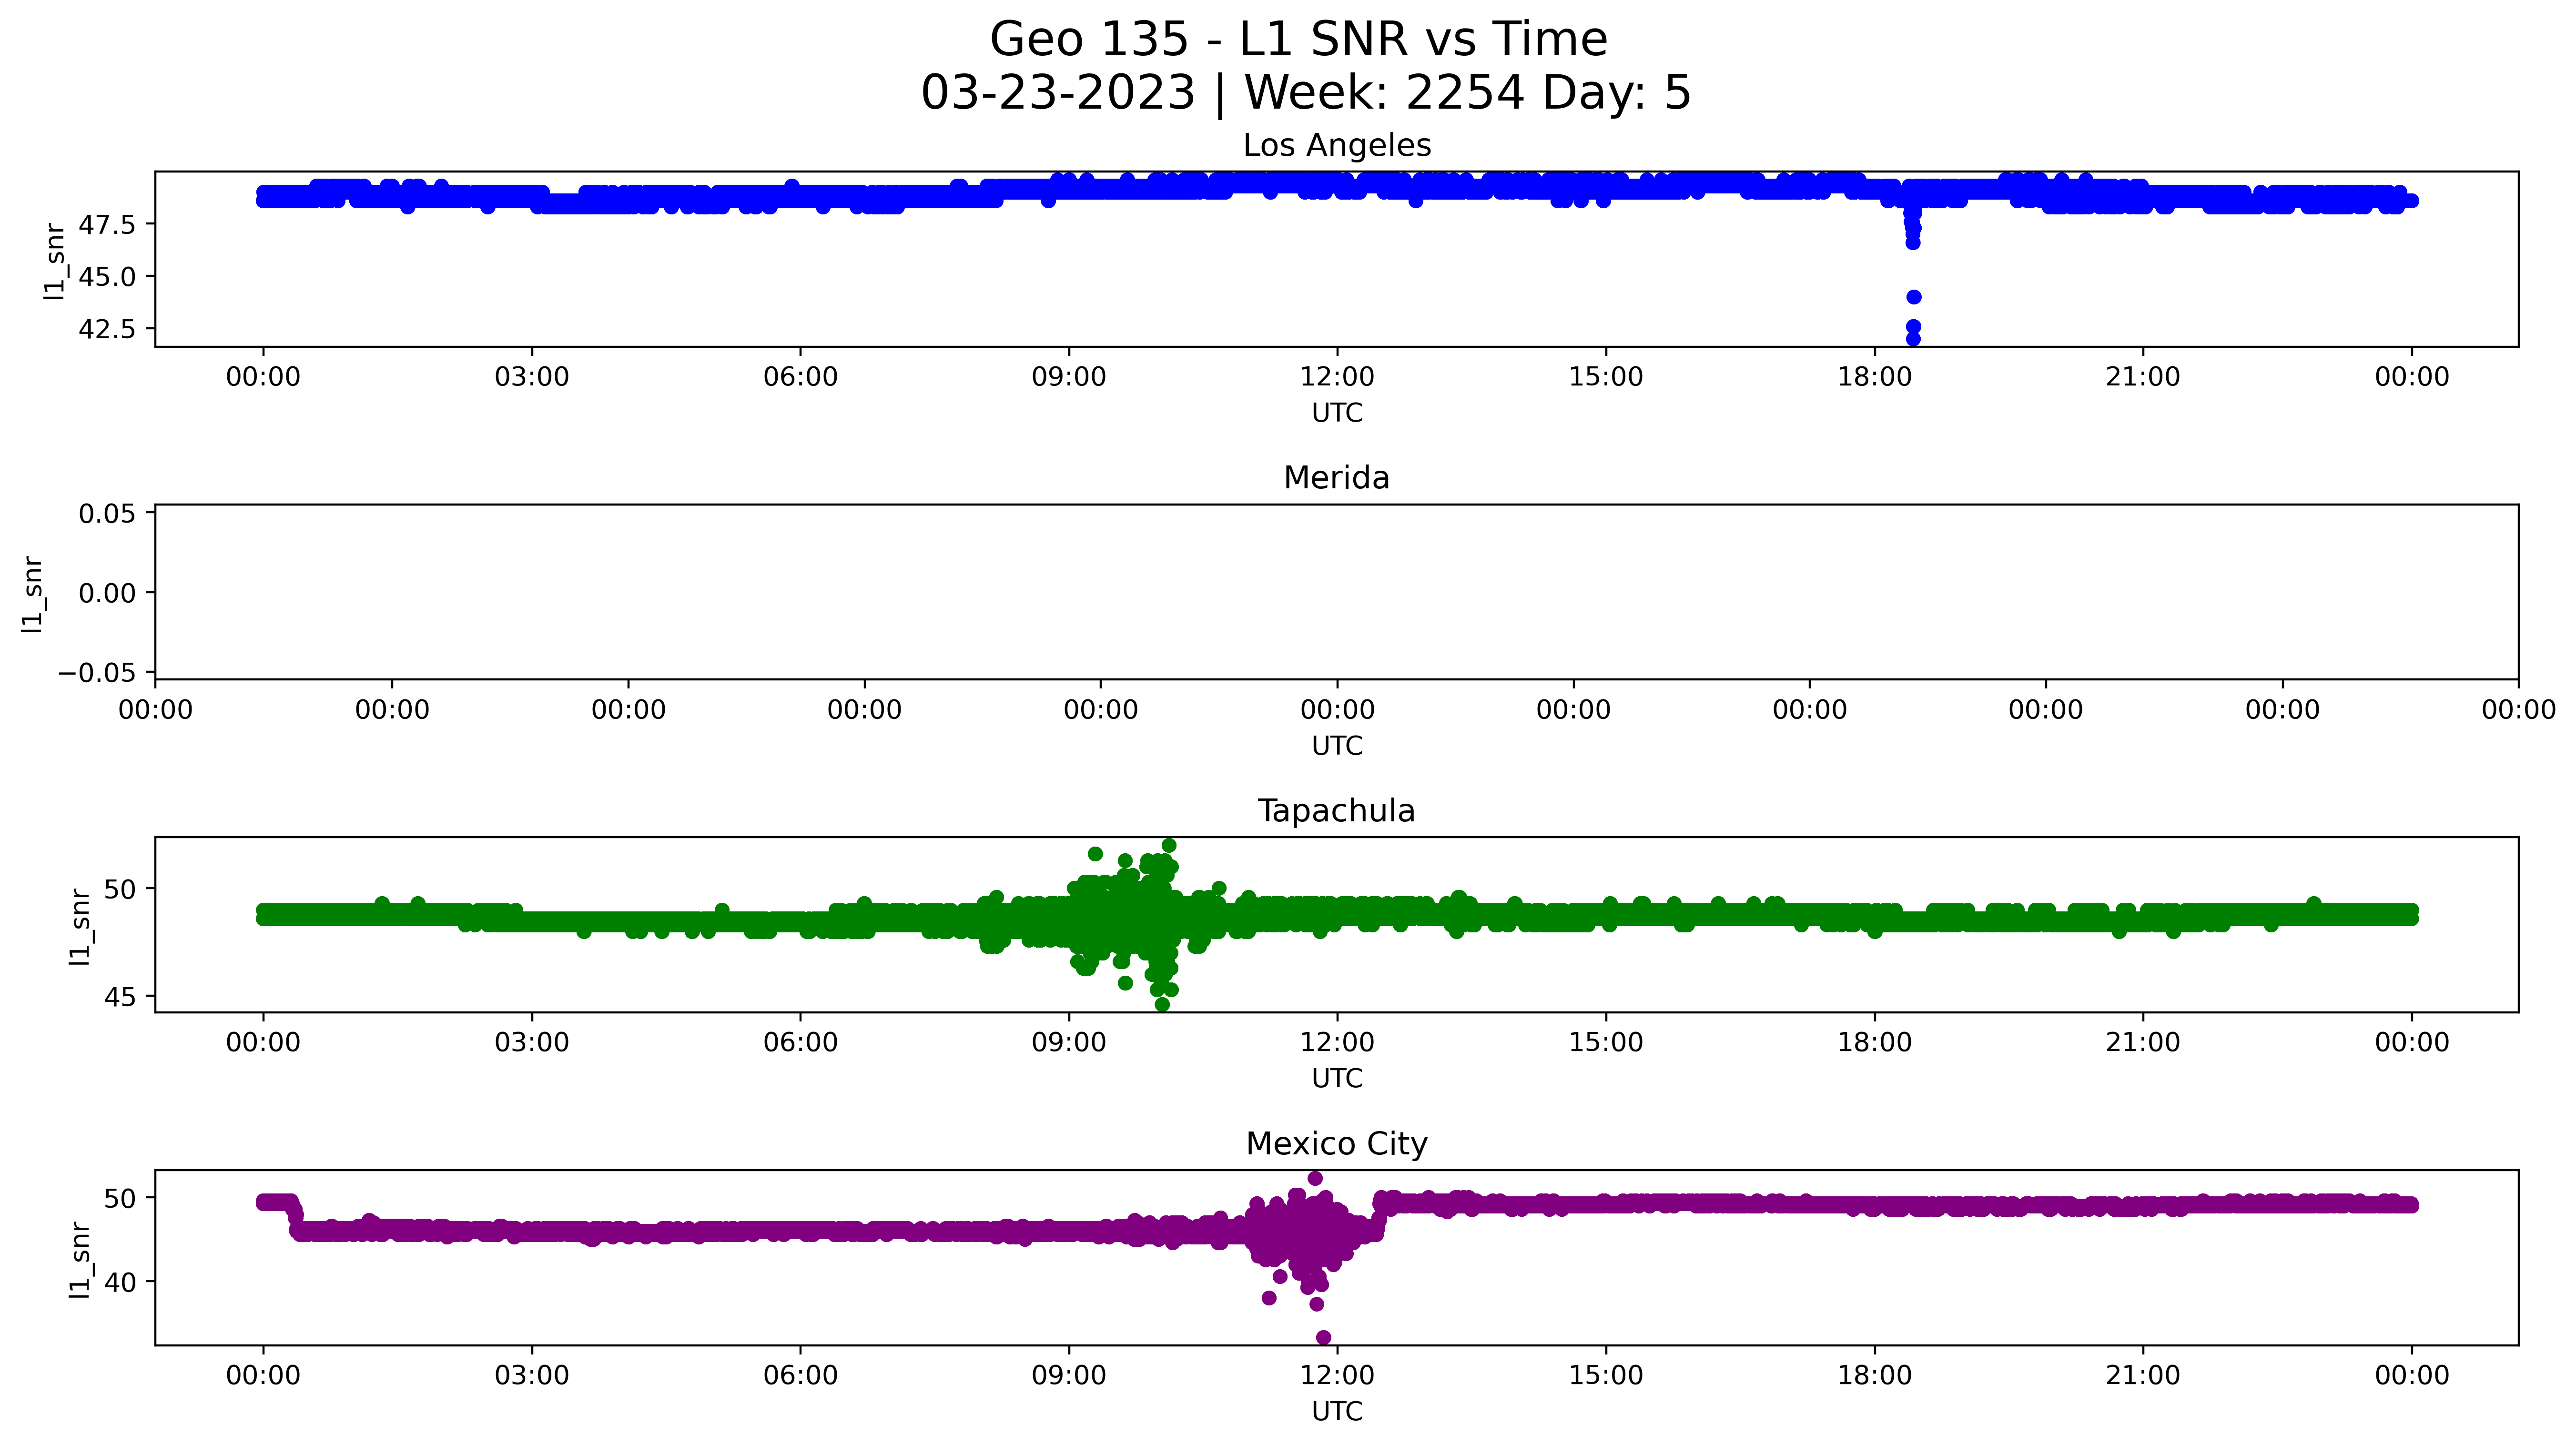Select the "Merida" subplot title

pos(1337,478)
